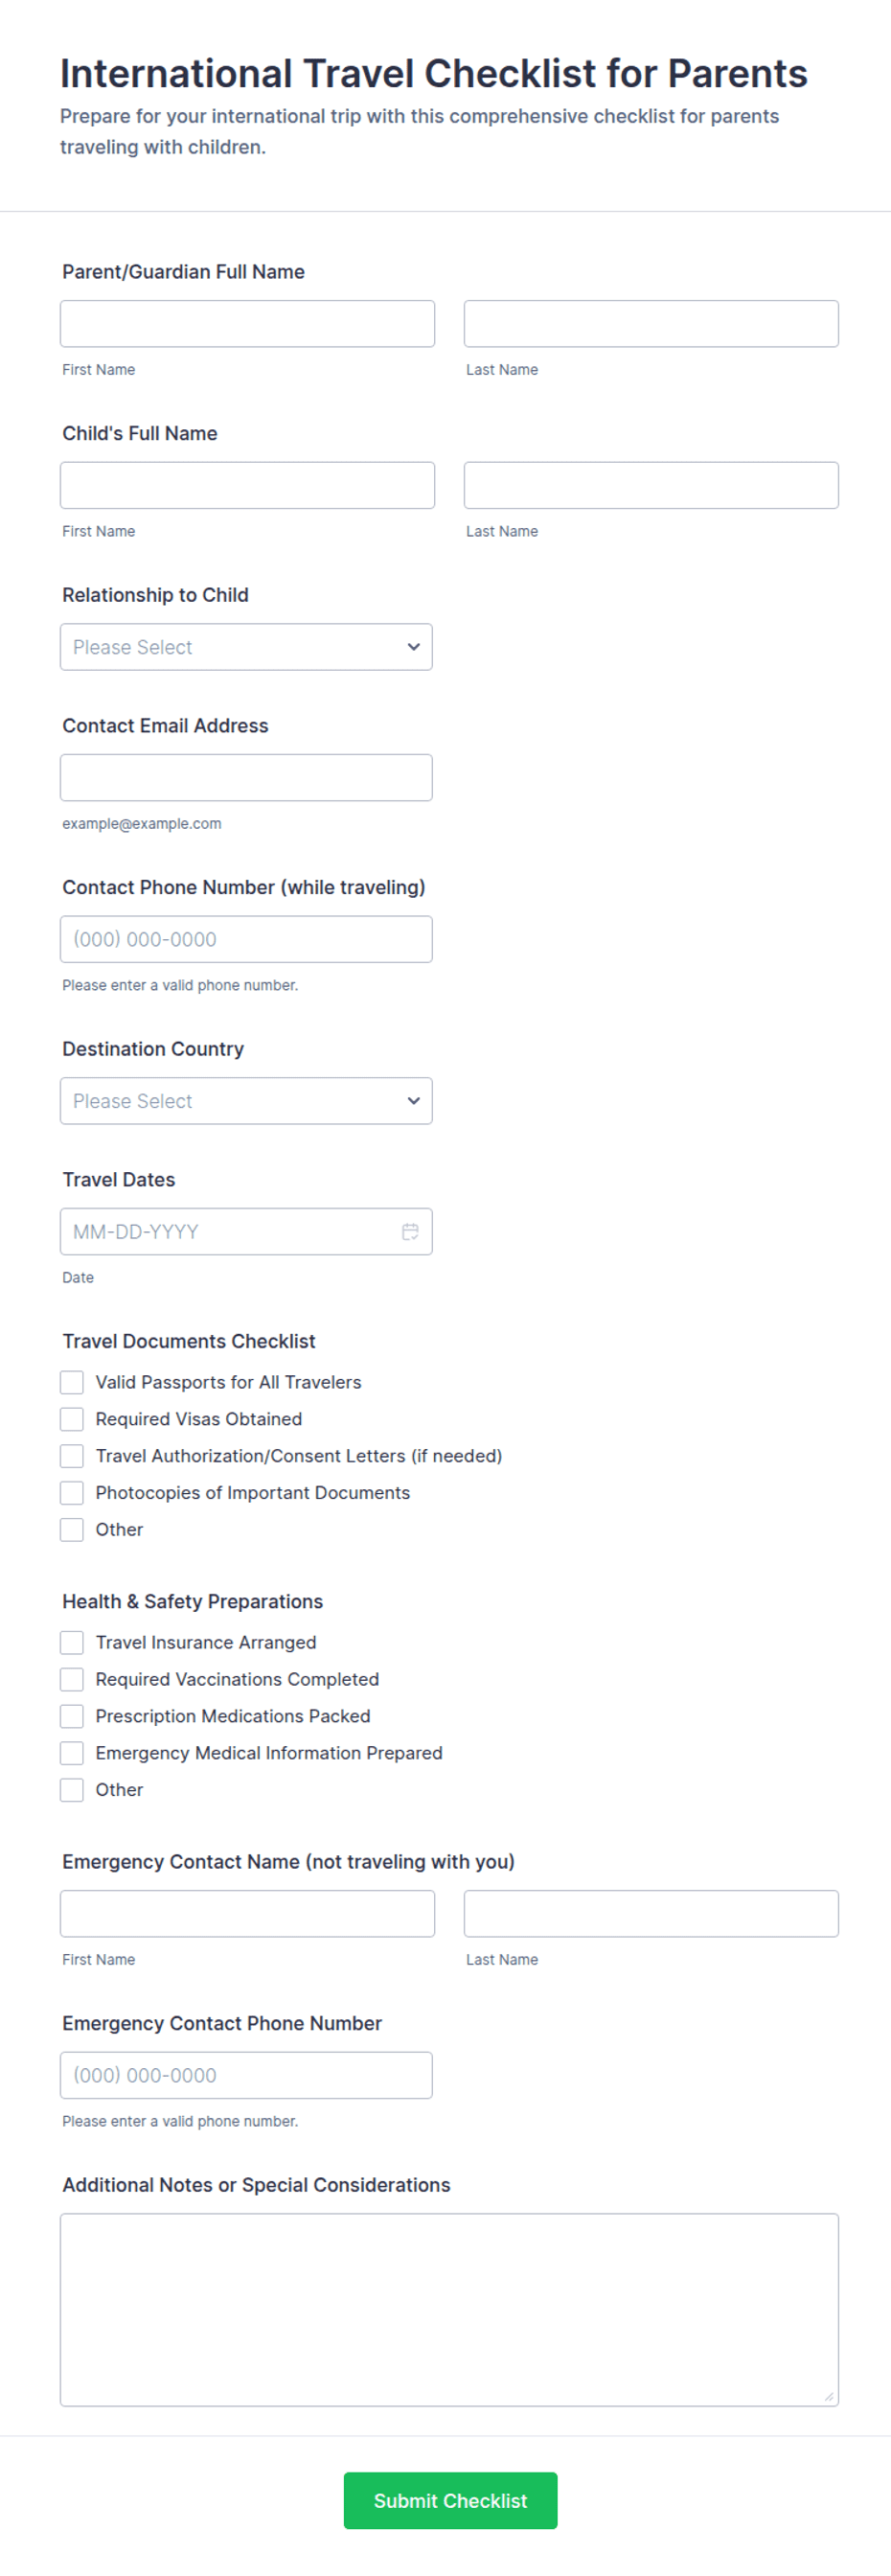Expand the Destination Country dropdown
891x2576 pixels.
pos(246,1101)
